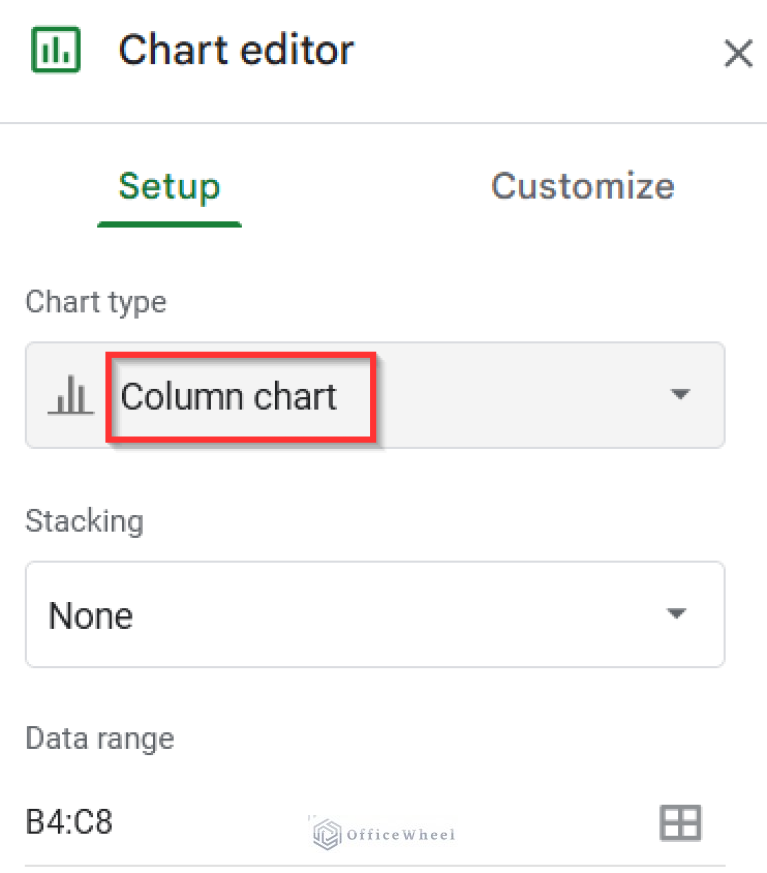Click the Data range section label
The image size is (767, 873).
99,738
